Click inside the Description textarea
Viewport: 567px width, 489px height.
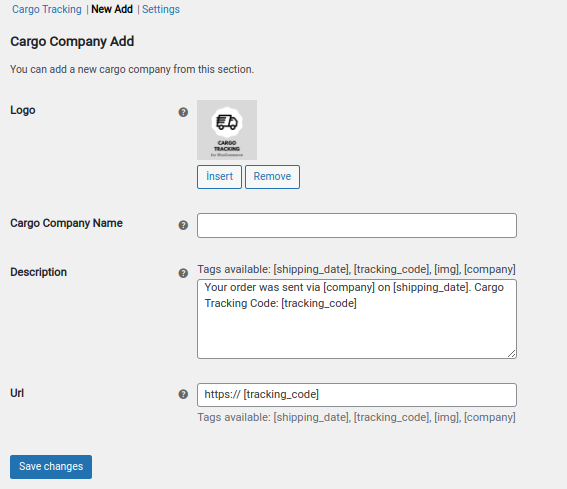click(x=357, y=319)
